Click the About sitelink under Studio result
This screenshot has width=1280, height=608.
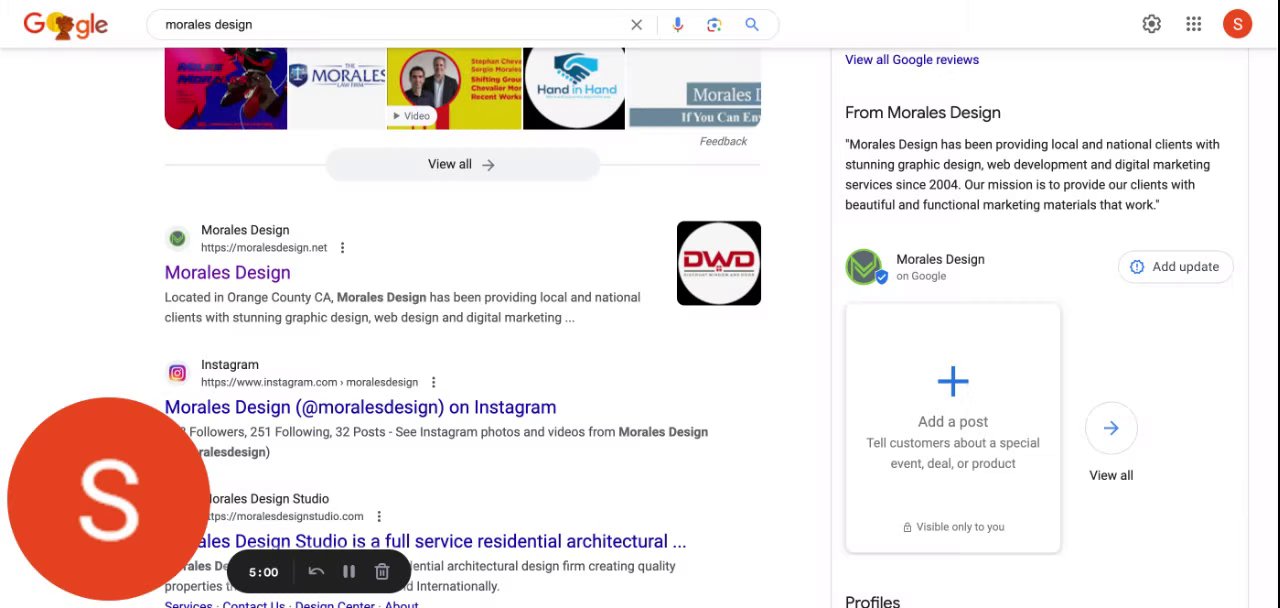pyautogui.click(x=402, y=604)
